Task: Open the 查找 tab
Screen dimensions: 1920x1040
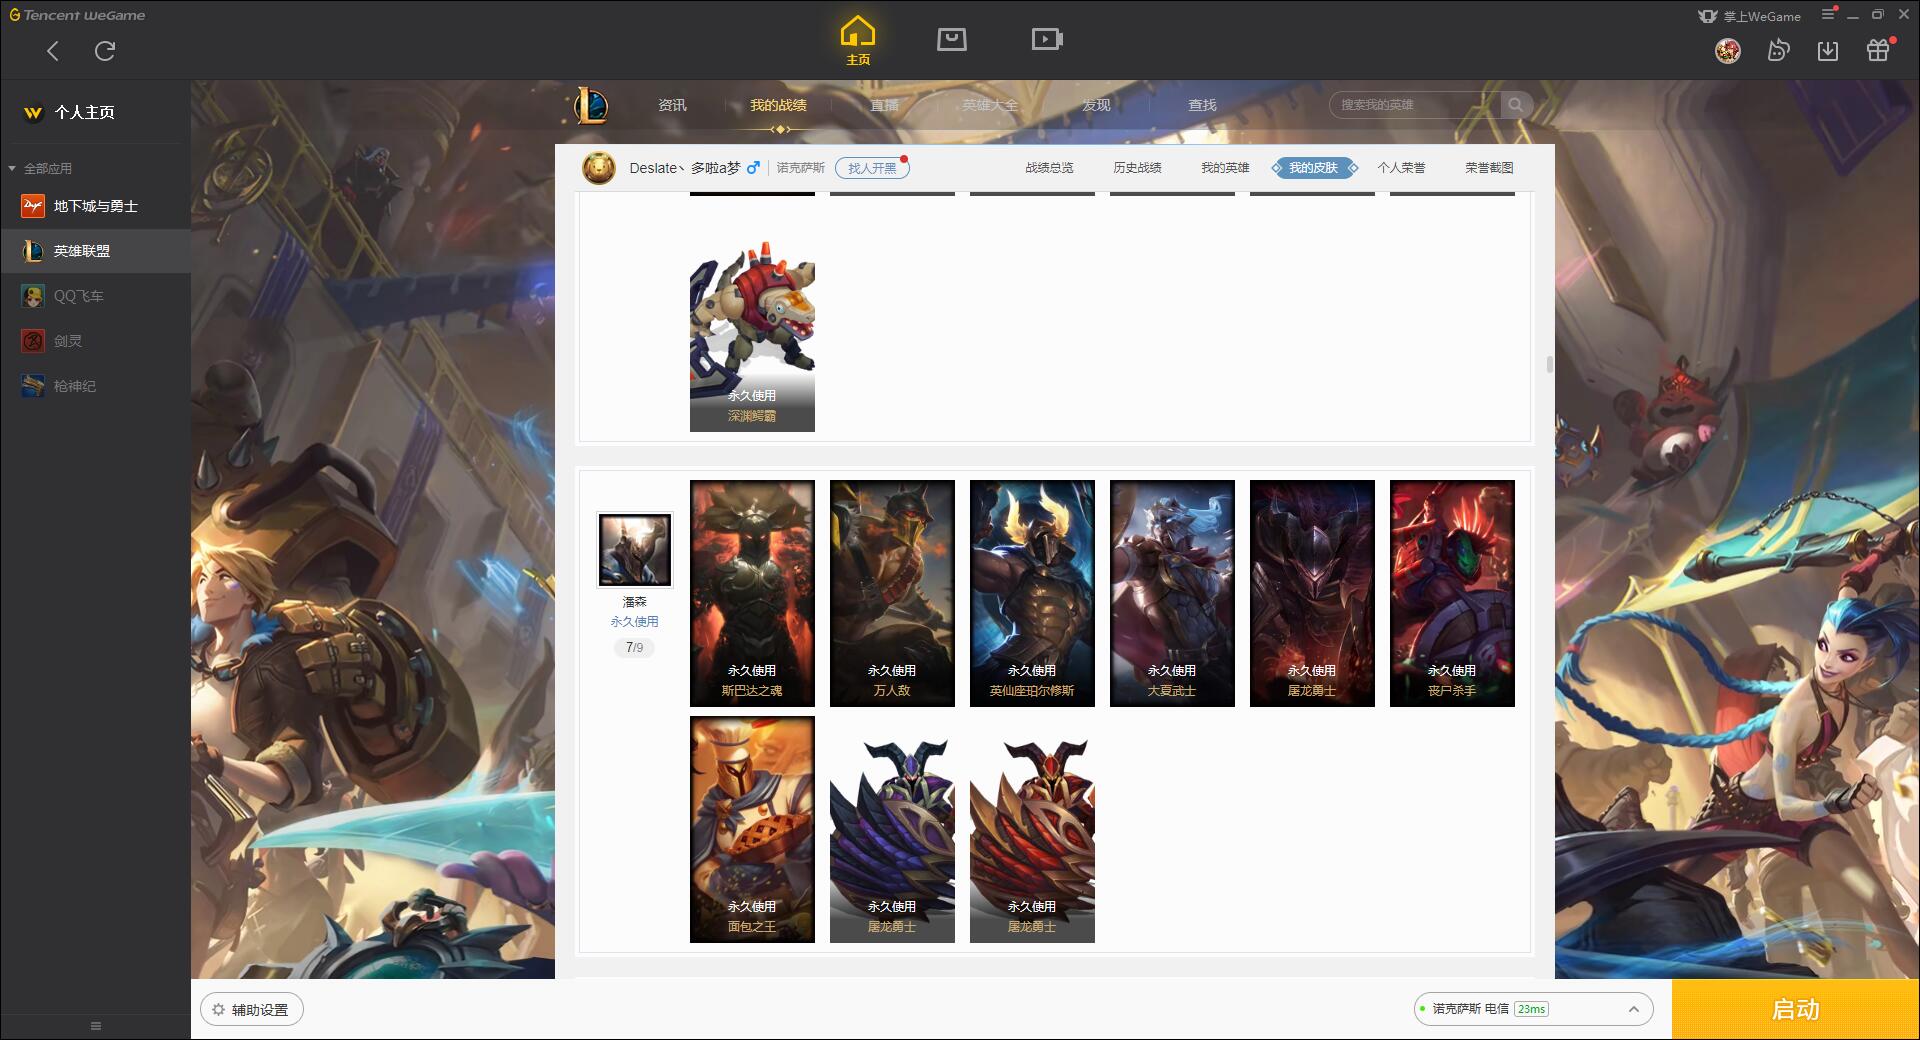Action: point(1202,105)
